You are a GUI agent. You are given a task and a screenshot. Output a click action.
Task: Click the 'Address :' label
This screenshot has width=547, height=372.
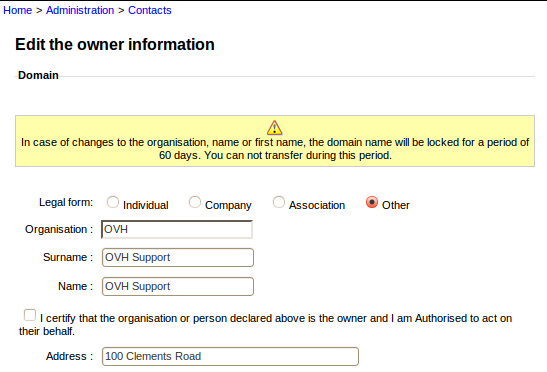(69, 356)
